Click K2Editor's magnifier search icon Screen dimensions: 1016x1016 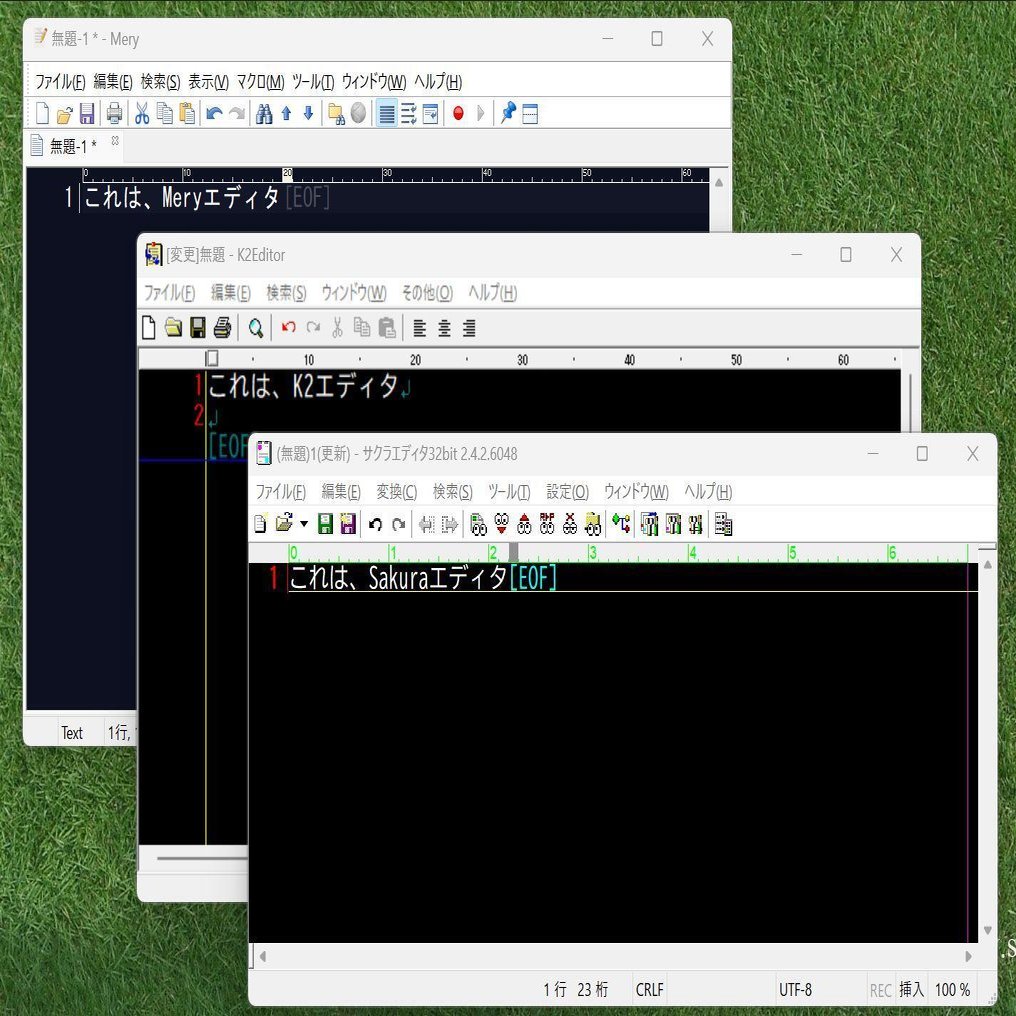tap(256, 328)
